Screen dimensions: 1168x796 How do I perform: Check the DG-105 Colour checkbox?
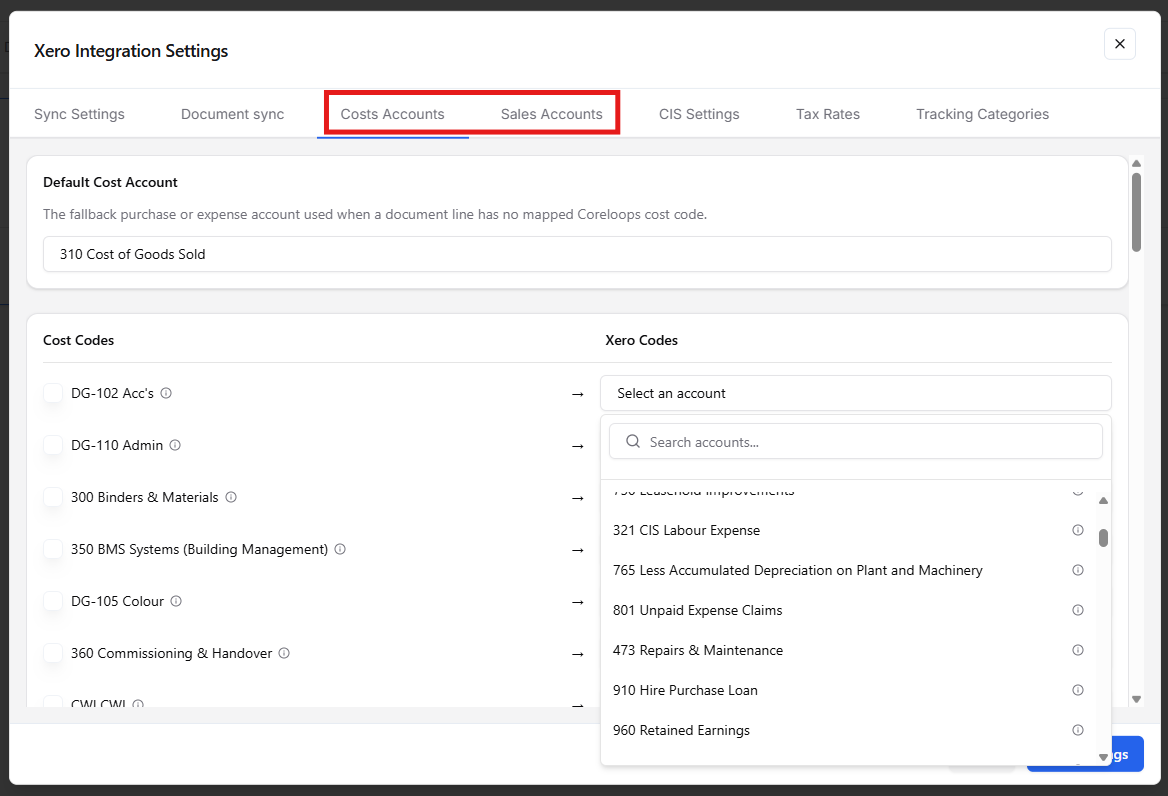(53, 601)
